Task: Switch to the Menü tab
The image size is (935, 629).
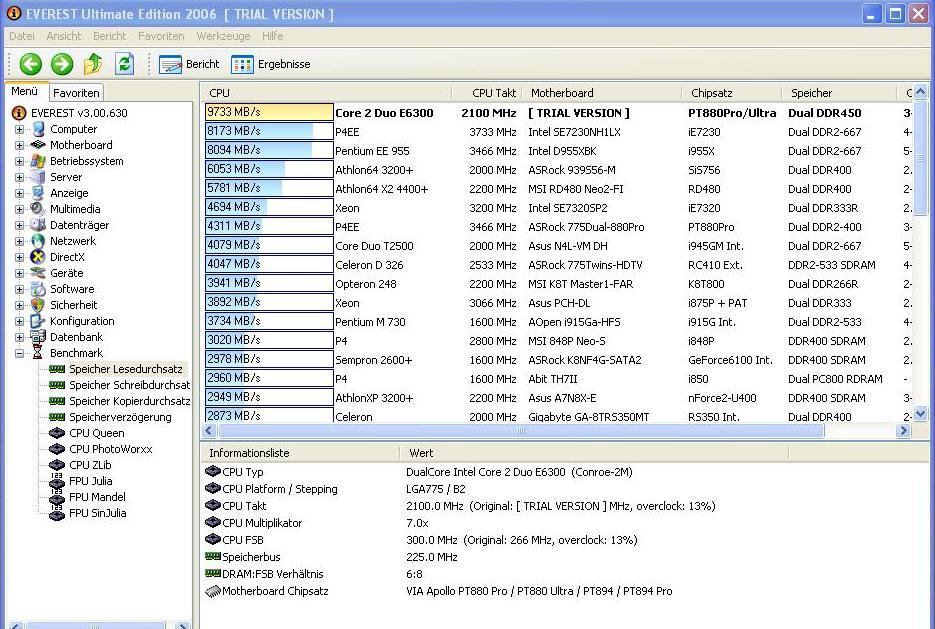Action: point(25,91)
